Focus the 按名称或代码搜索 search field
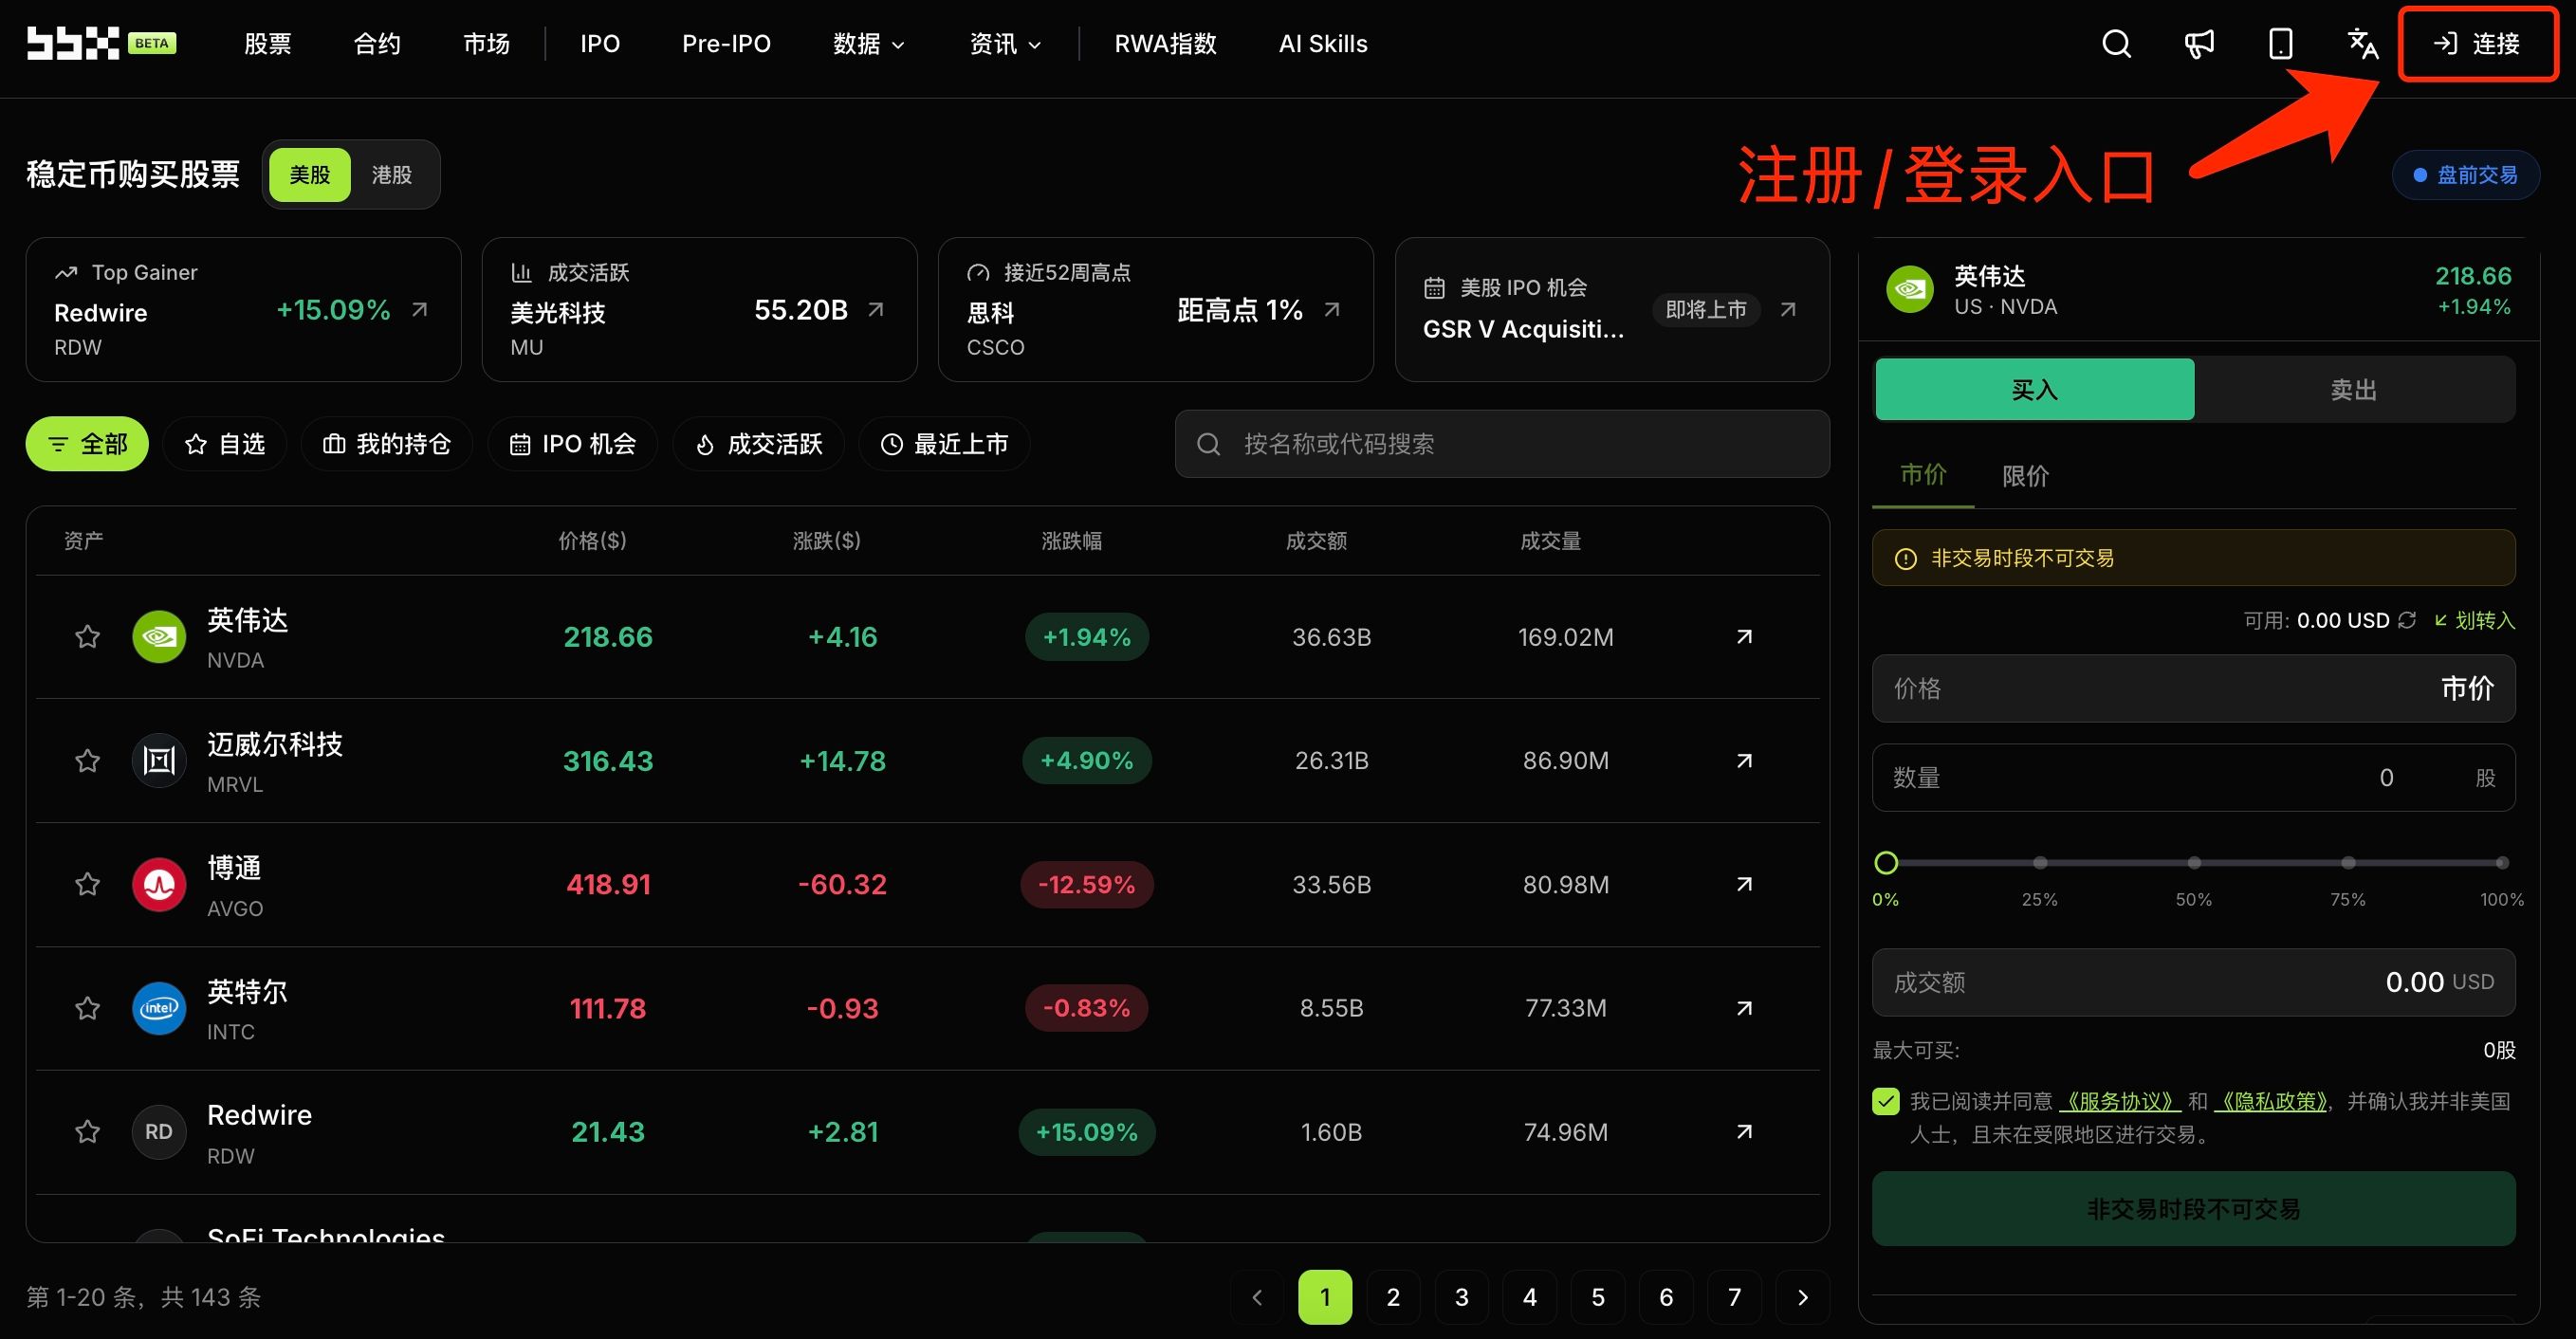The width and height of the screenshot is (2576, 1339). coord(1502,444)
